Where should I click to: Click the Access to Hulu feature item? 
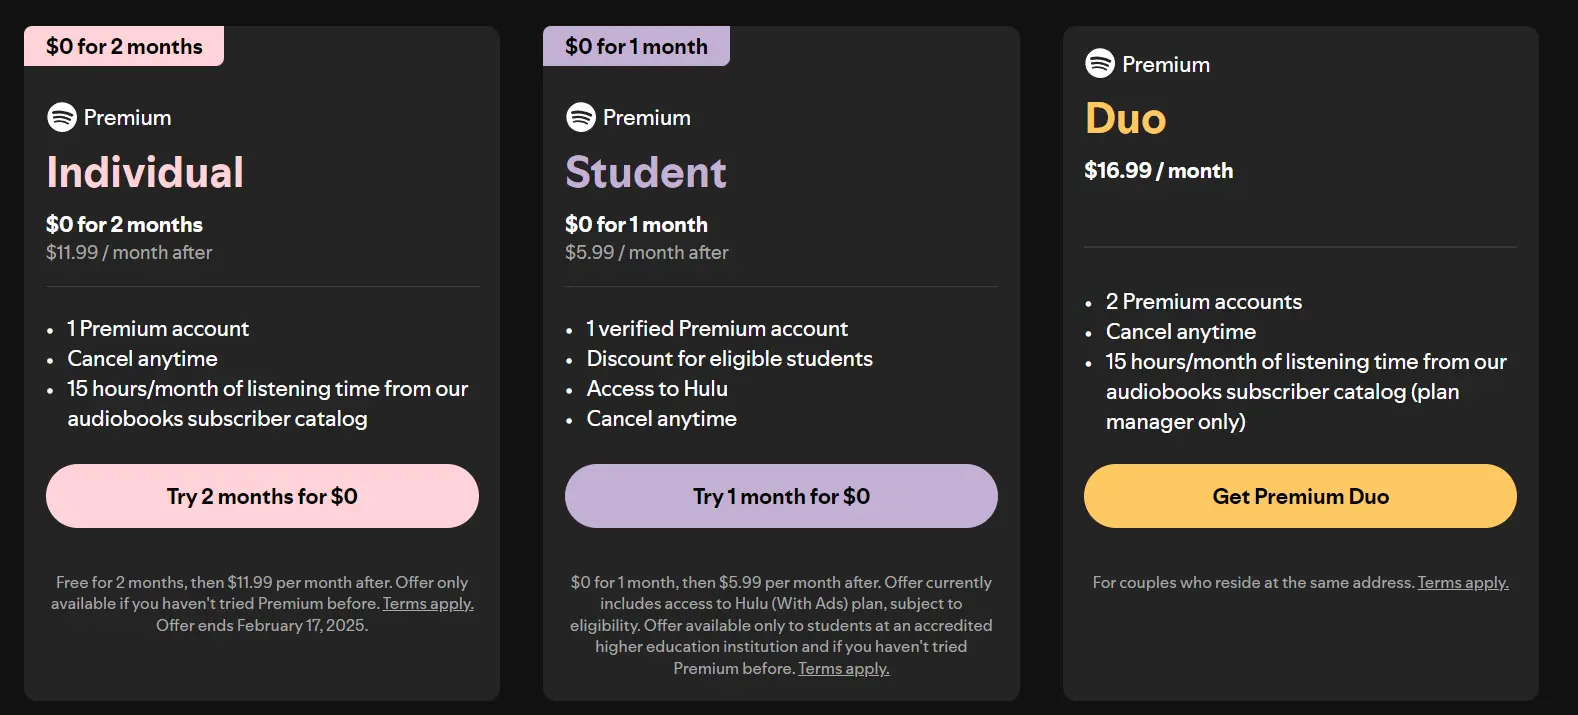click(x=657, y=388)
